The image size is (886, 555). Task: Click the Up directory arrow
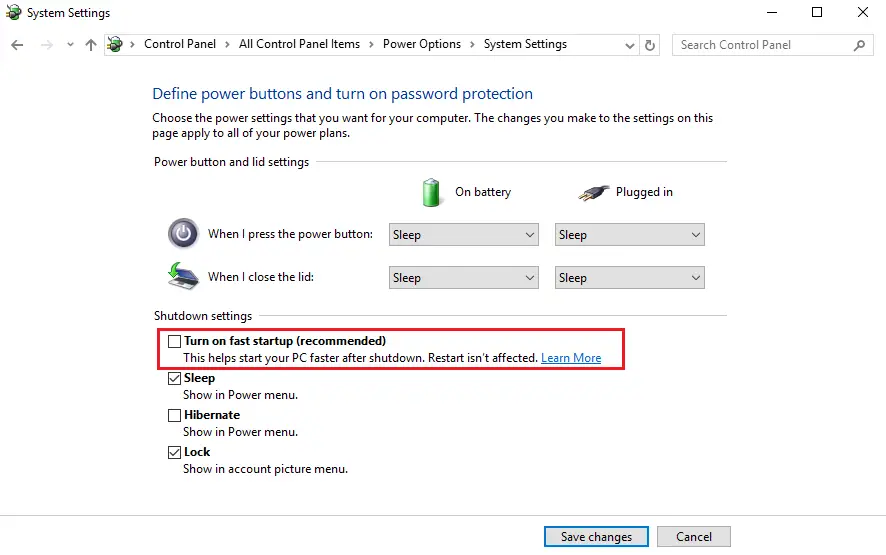click(x=91, y=45)
